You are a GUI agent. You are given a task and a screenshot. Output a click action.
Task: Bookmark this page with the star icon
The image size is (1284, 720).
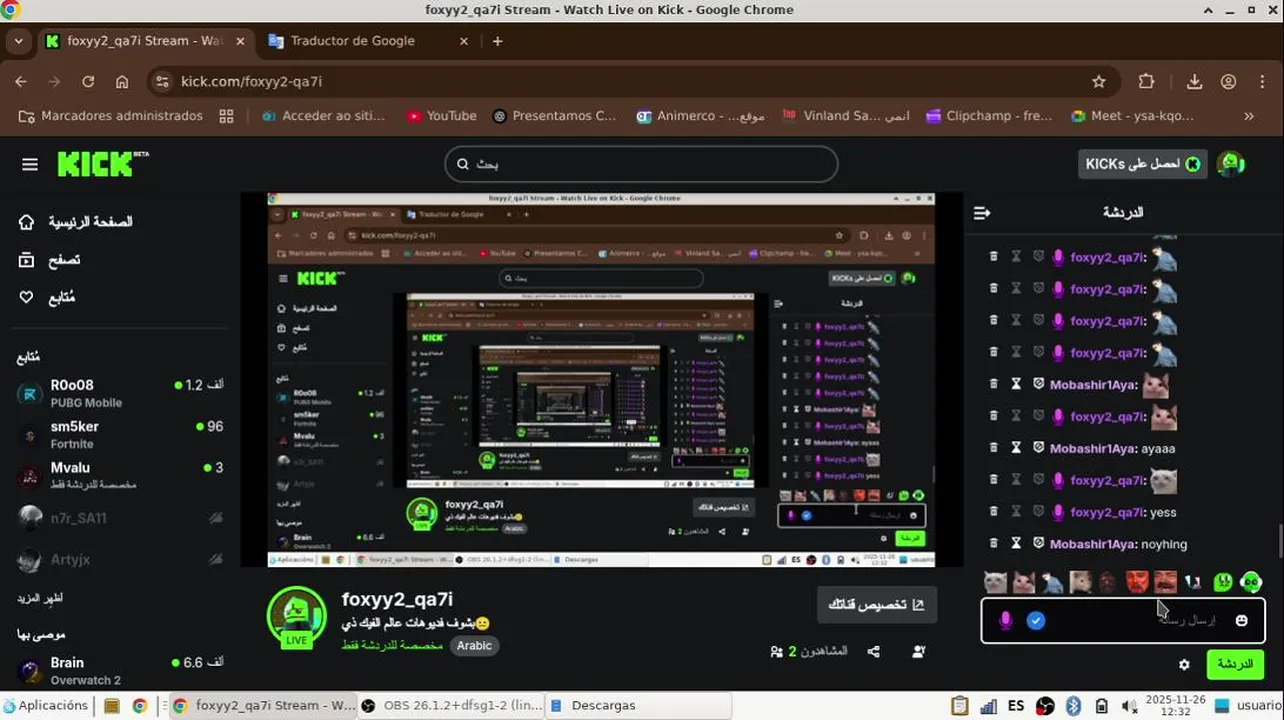point(1099,82)
